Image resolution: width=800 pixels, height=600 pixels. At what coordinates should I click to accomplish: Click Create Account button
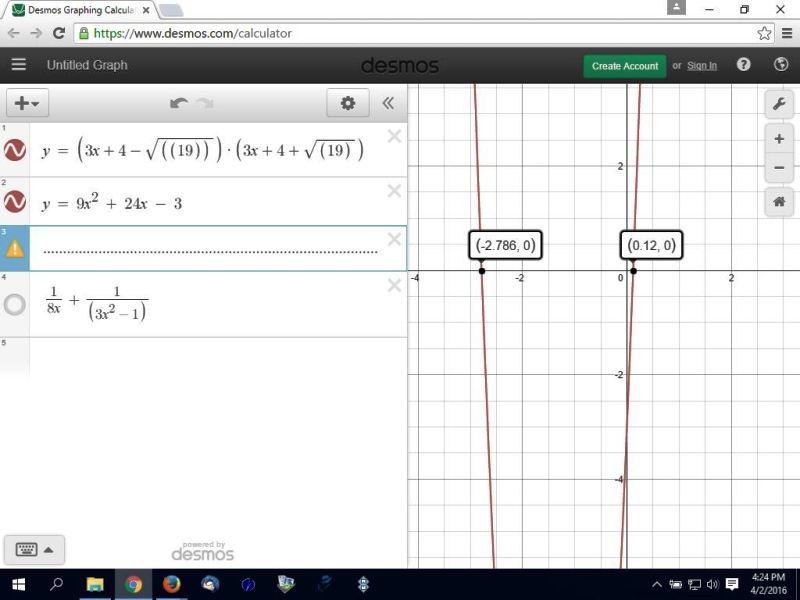tap(625, 66)
